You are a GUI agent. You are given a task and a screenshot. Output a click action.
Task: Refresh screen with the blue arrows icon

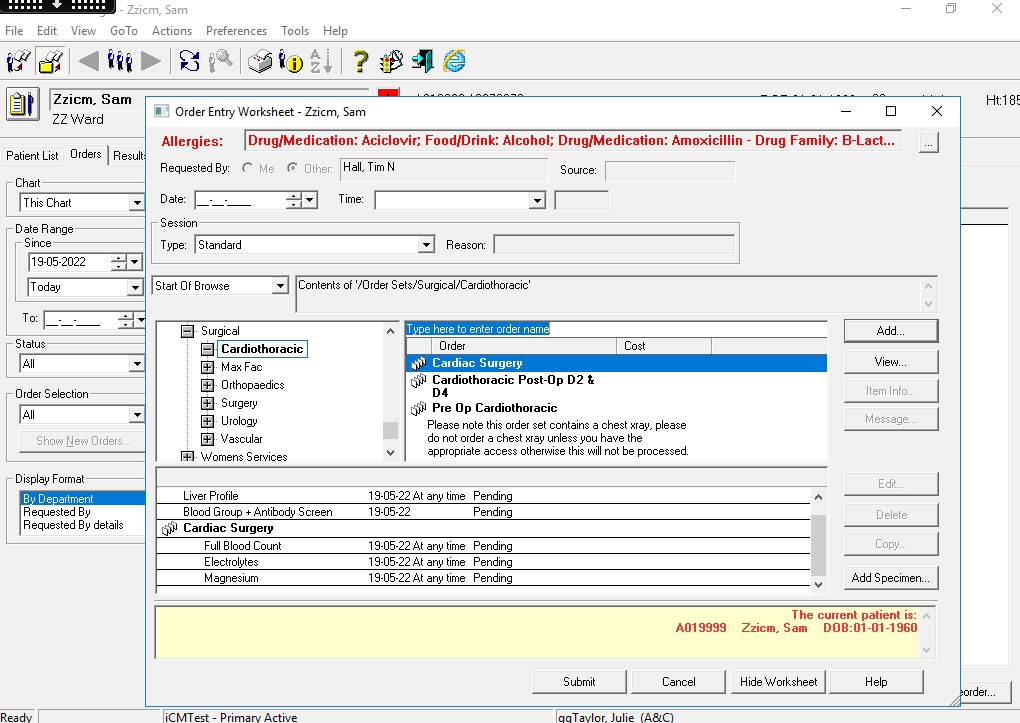click(x=189, y=61)
